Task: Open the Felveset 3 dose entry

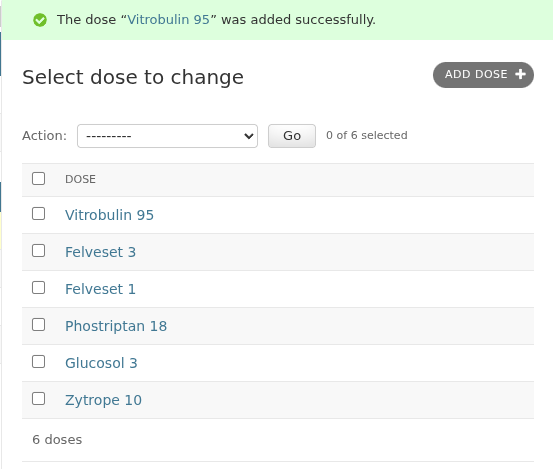Action: point(101,252)
